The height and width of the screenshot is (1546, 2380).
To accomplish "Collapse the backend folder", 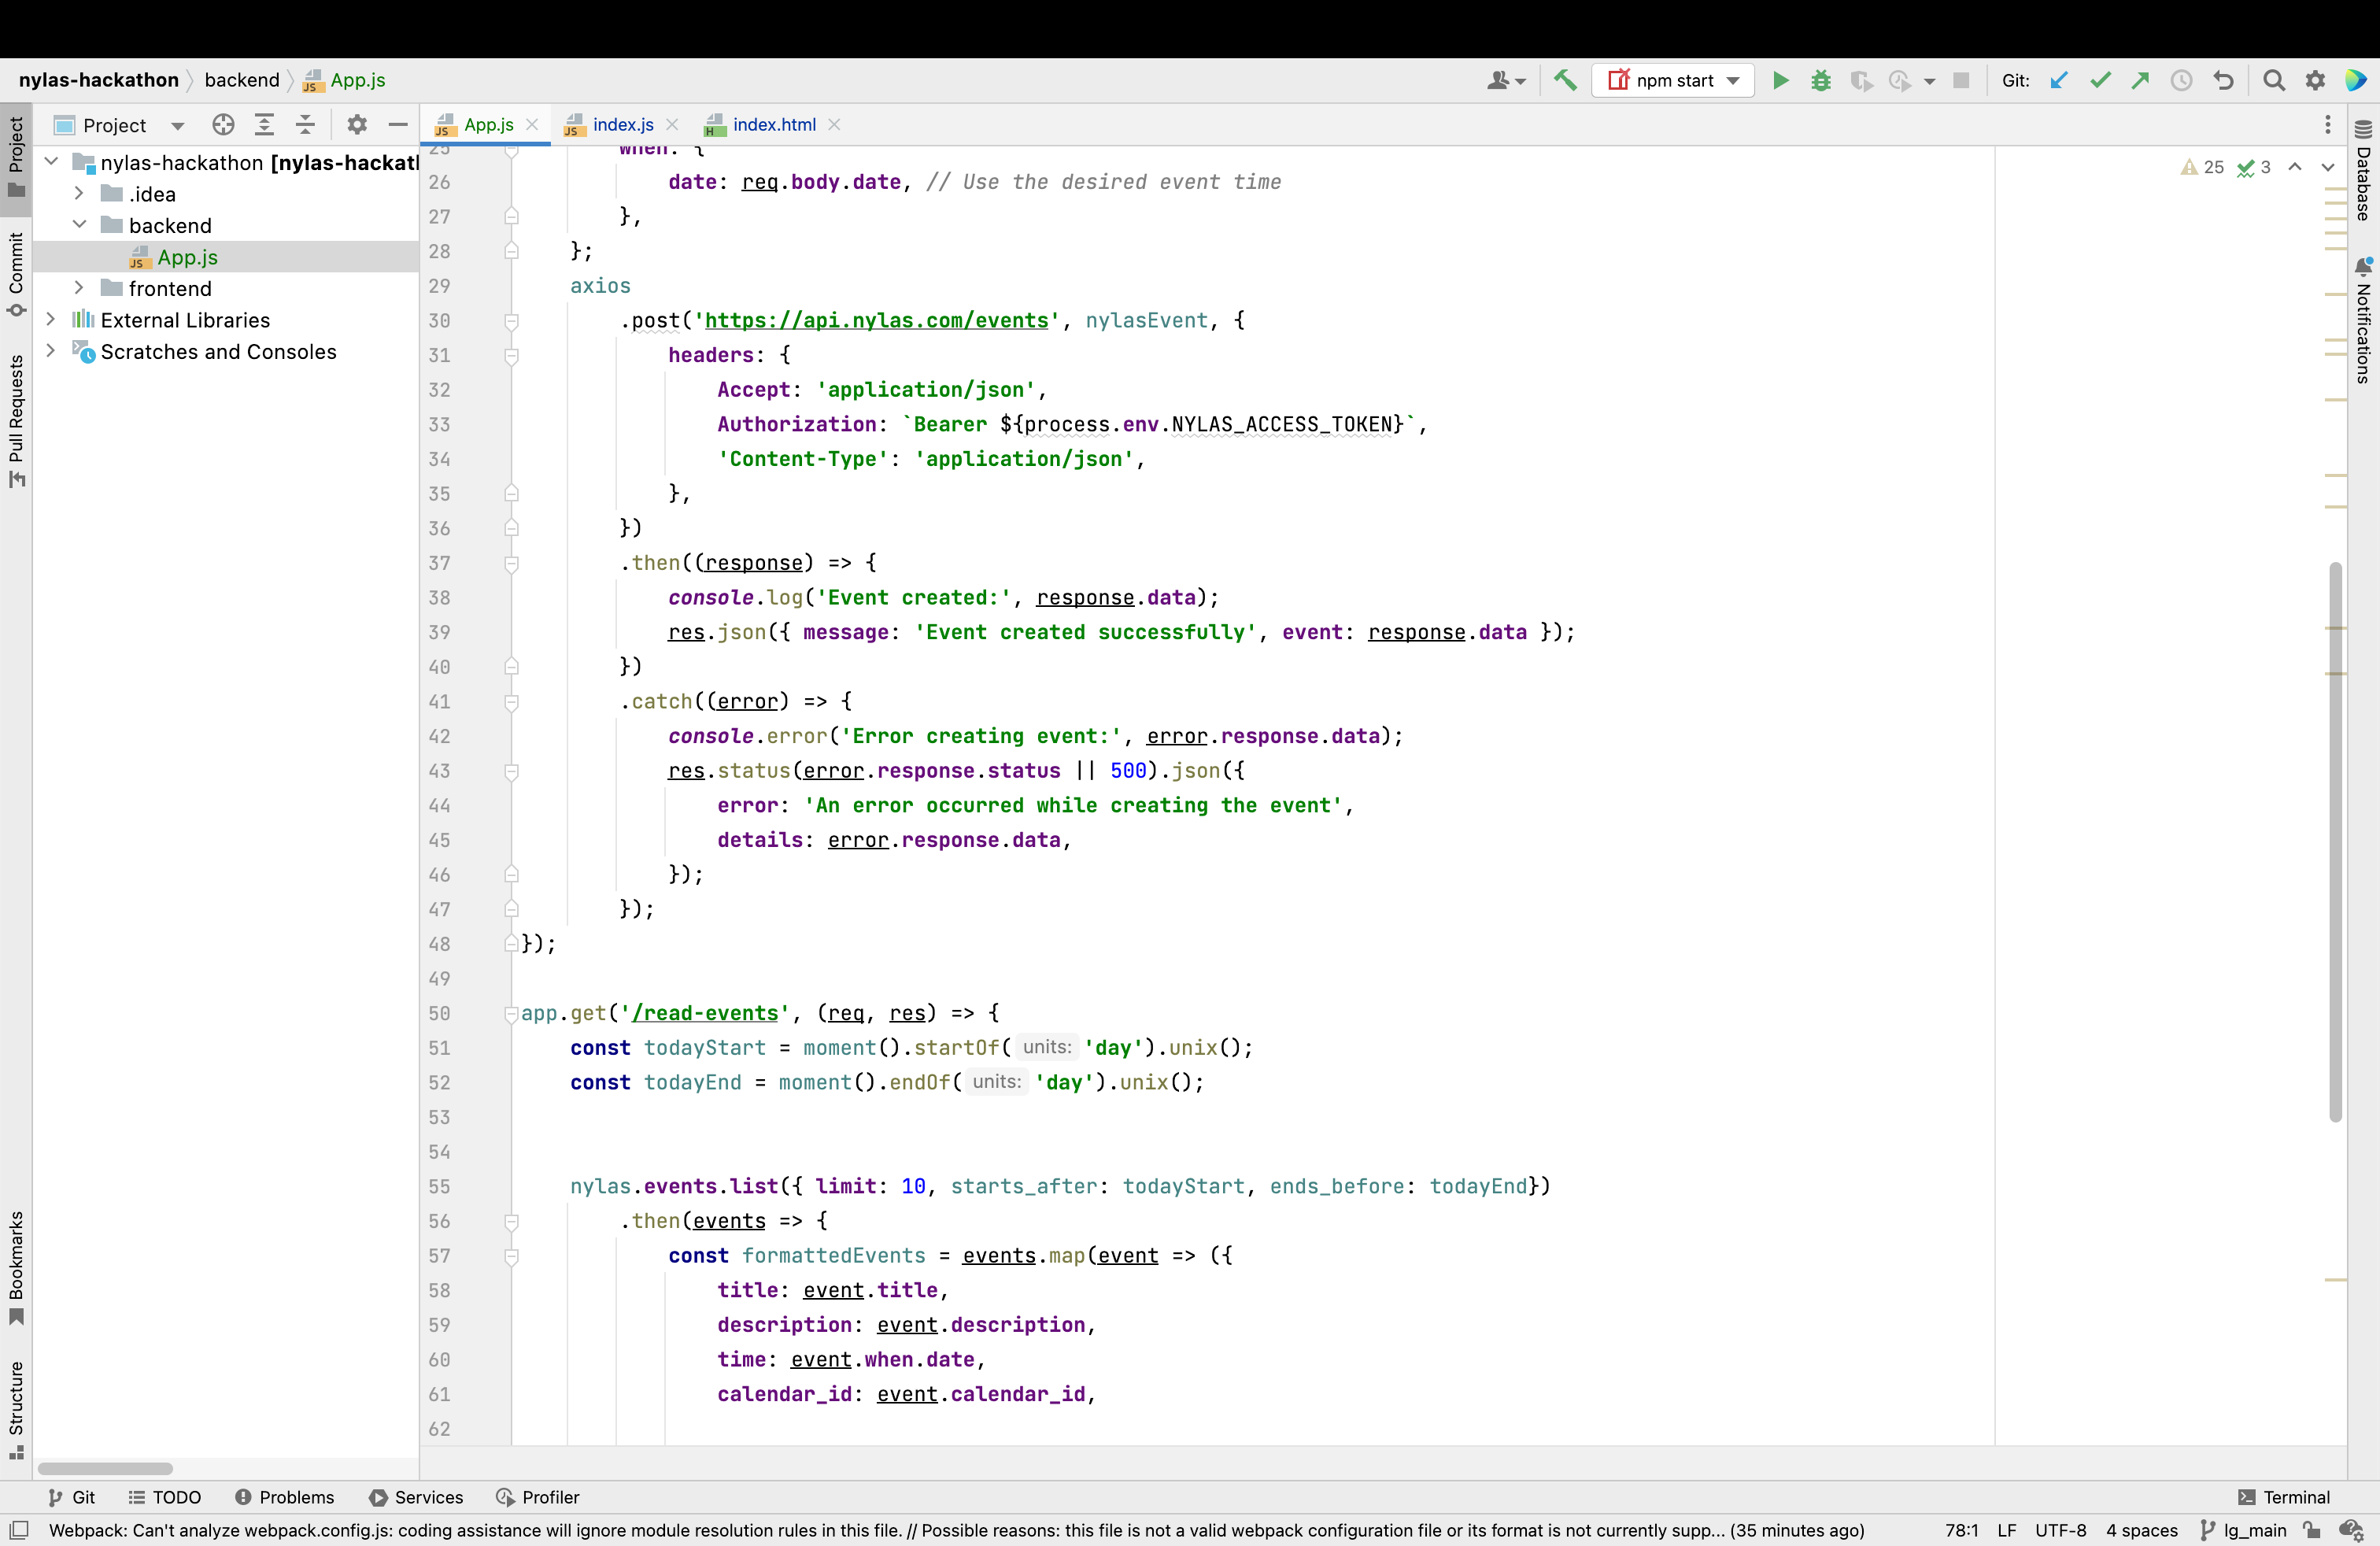I will [x=79, y=225].
